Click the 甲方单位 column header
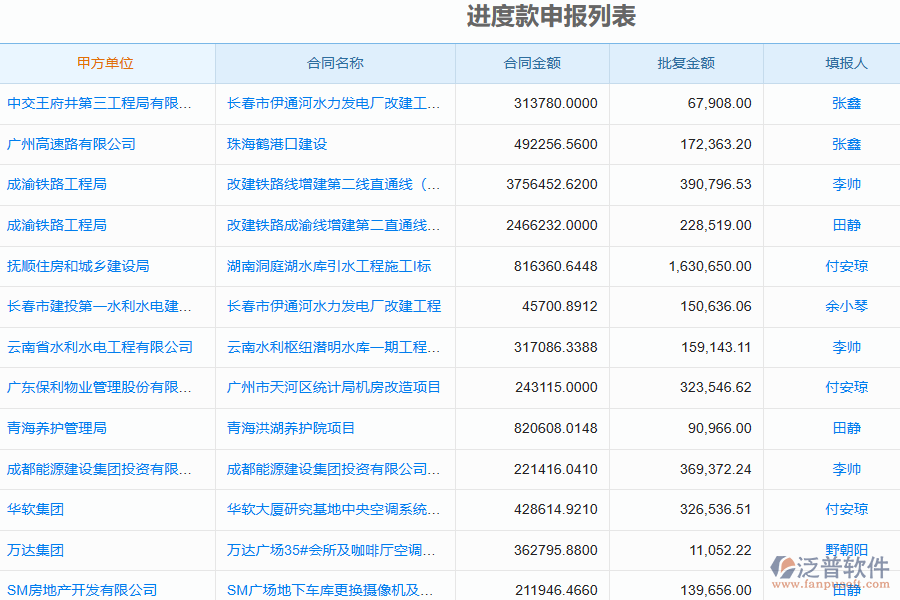Viewport: 900px width, 600px height. (108, 63)
